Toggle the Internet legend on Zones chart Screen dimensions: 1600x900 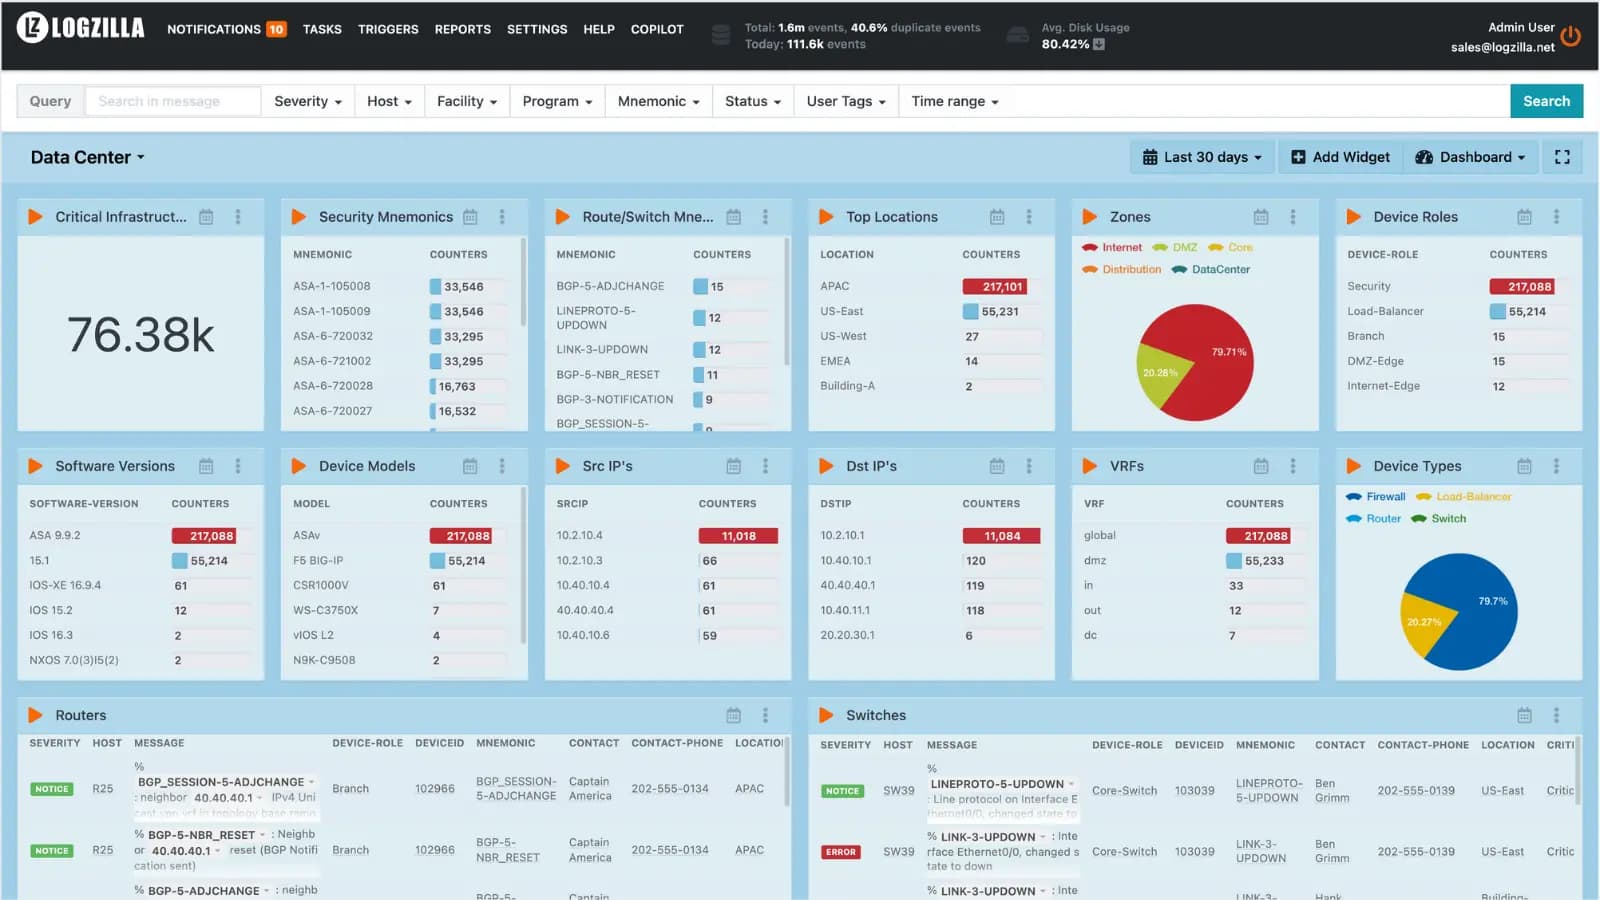pyautogui.click(x=1113, y=247)
